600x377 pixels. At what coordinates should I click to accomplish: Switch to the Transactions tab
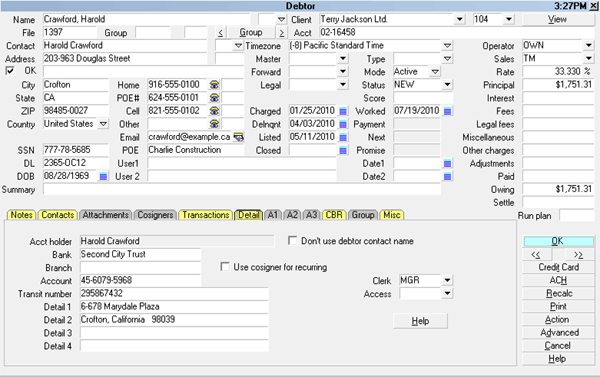[x=205, y=215]
